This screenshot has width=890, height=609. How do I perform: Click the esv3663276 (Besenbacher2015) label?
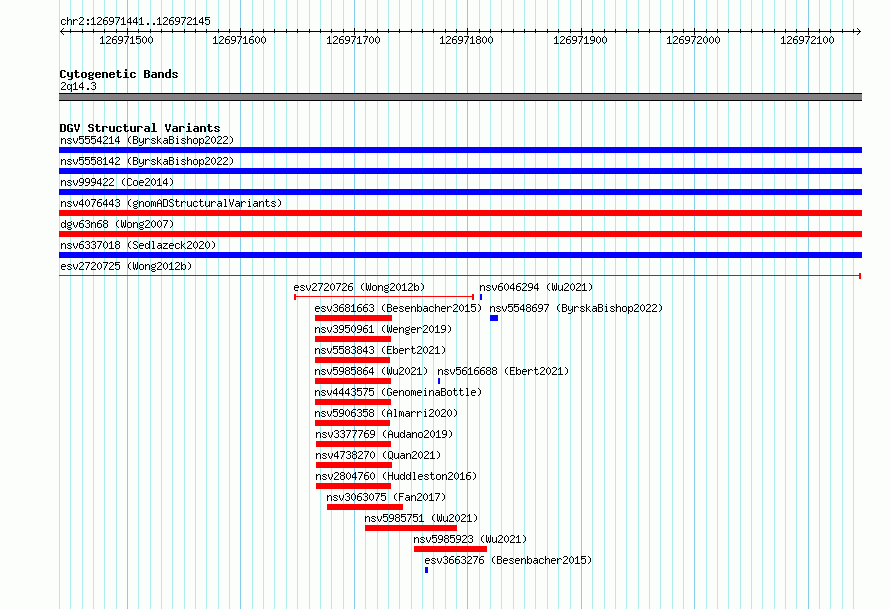click(508, 560)
